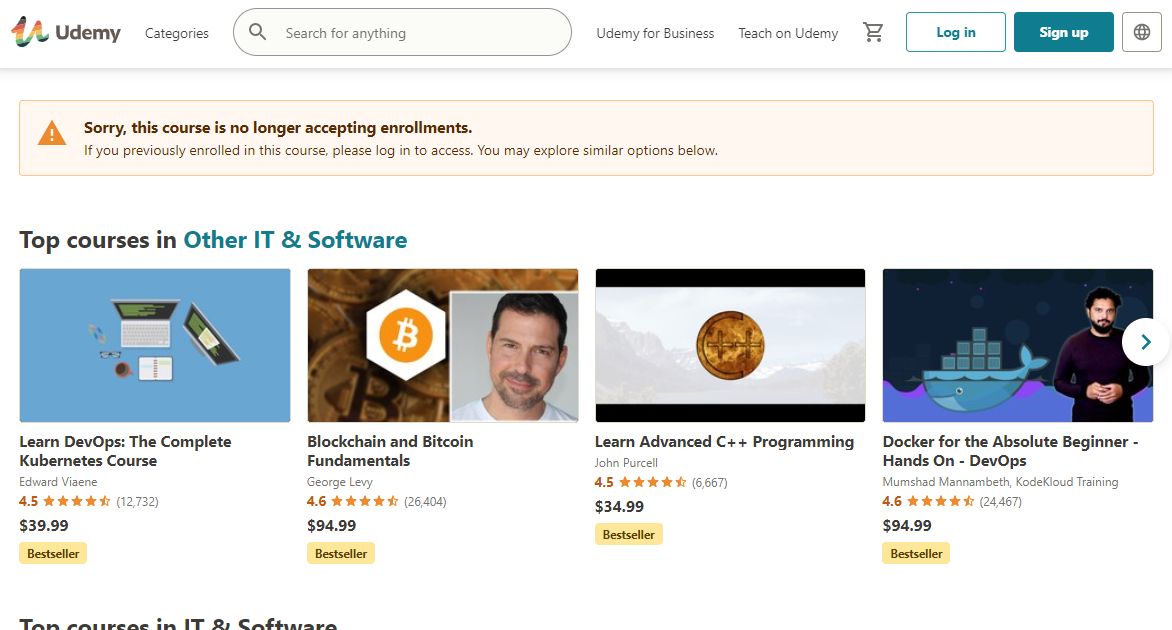Open Udemy for Business
Viewport: 1172px width, 630px height.
(655, 33)
